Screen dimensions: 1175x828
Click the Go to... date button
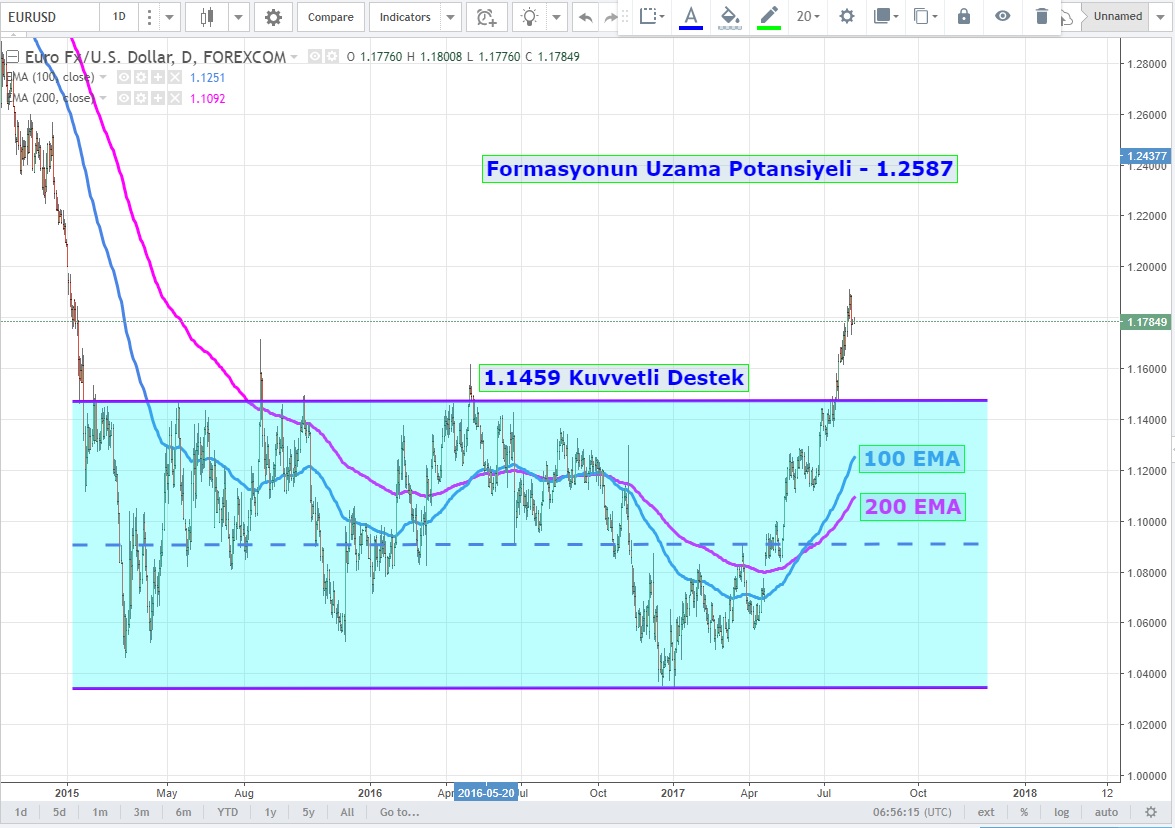click(399, 812)
